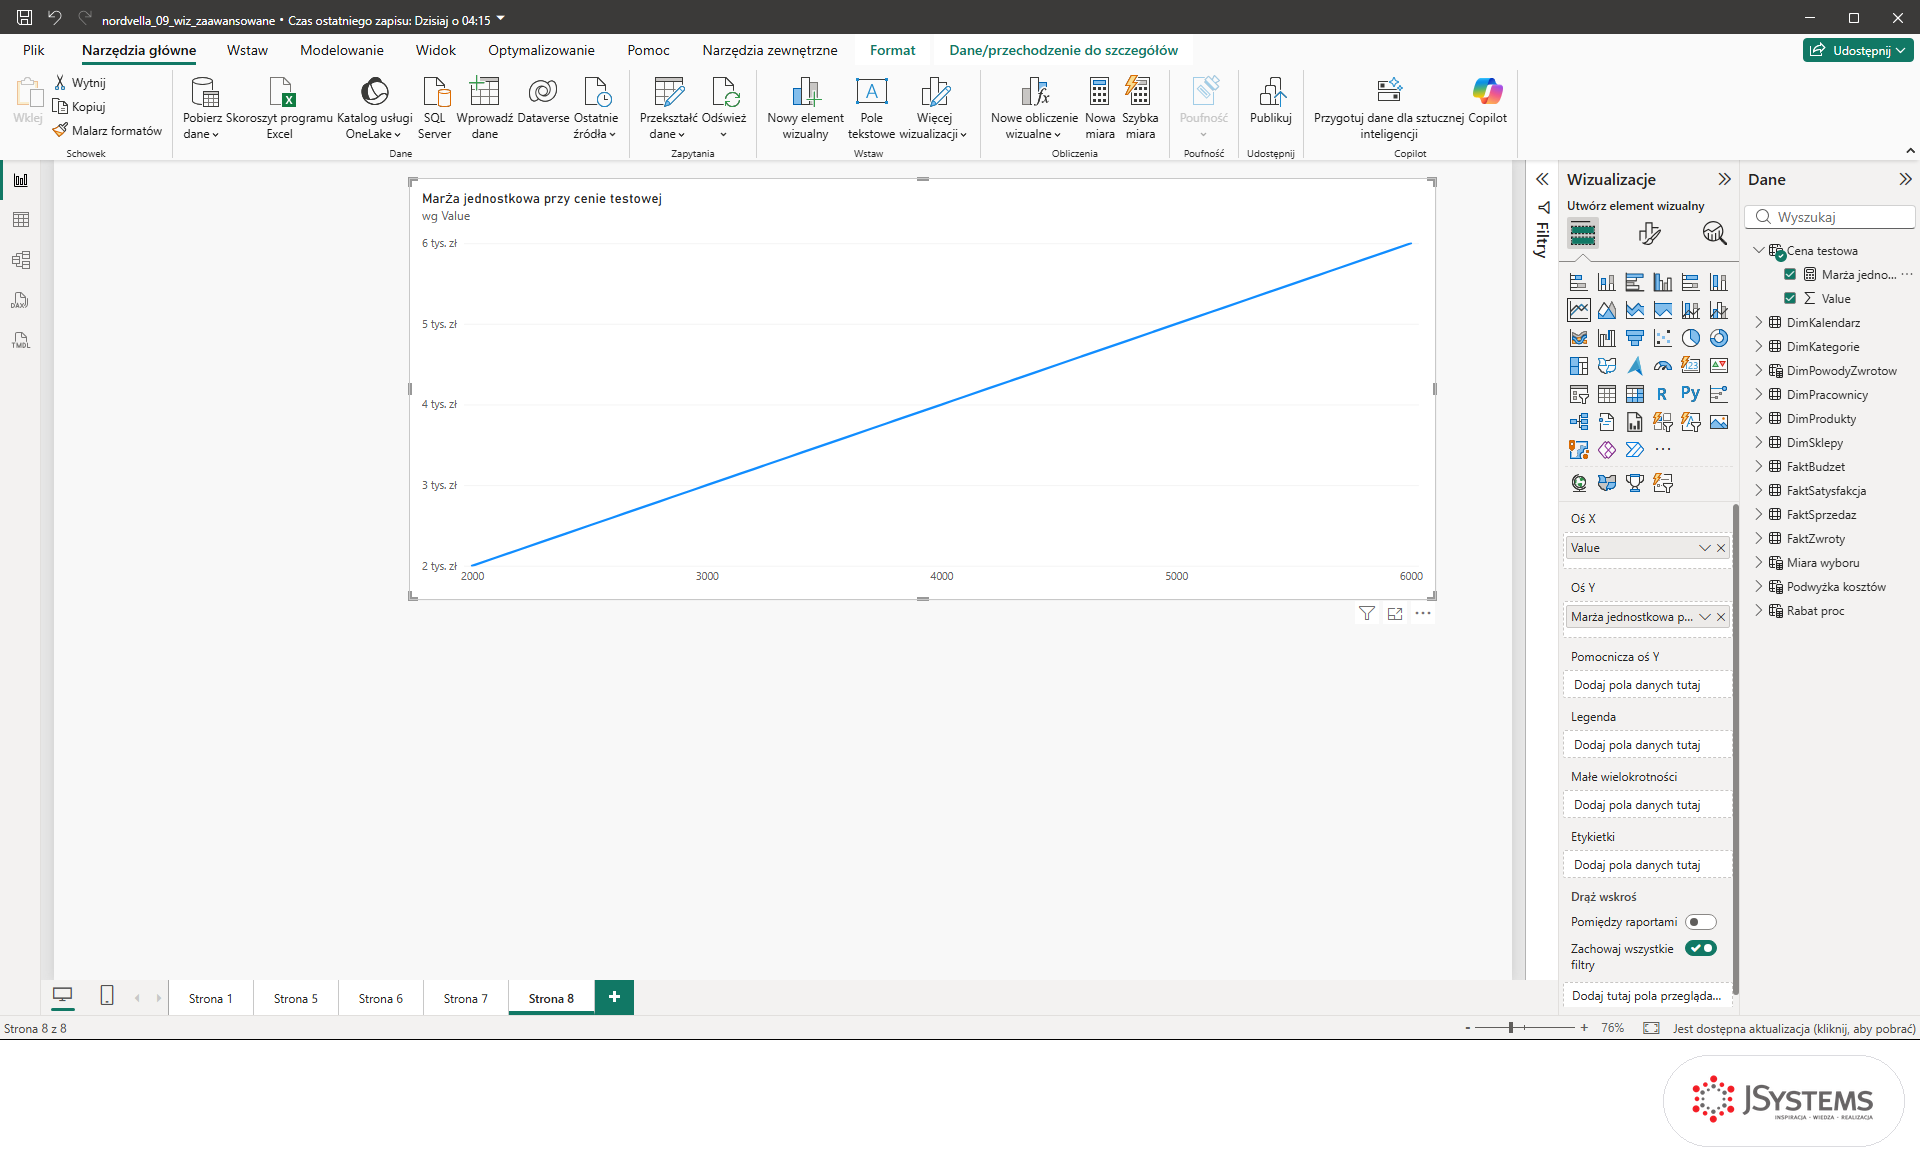Expand the DimKalendarz table
The image size is (1920, 1162).
pos(1759,322)
